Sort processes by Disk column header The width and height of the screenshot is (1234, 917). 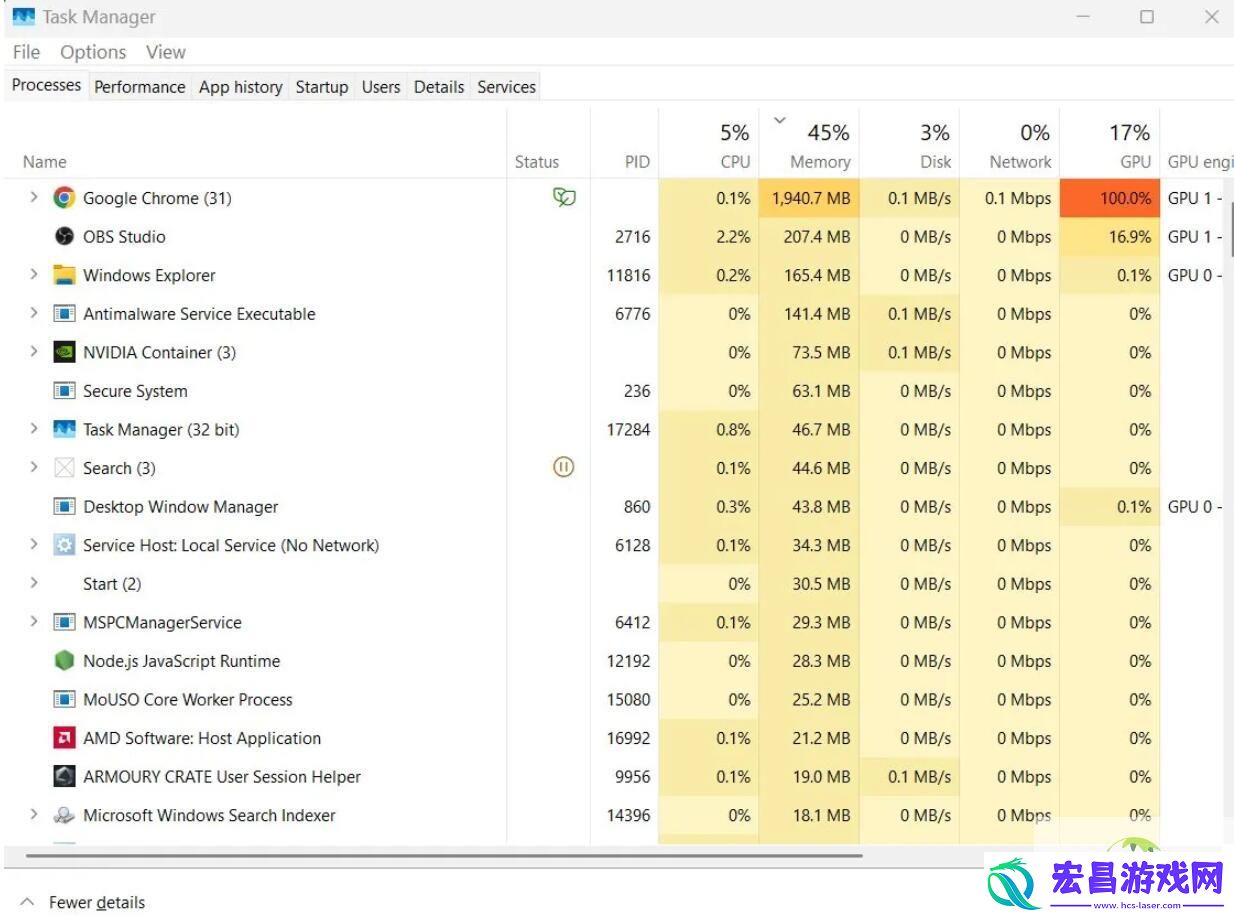(x=909, y=143)
